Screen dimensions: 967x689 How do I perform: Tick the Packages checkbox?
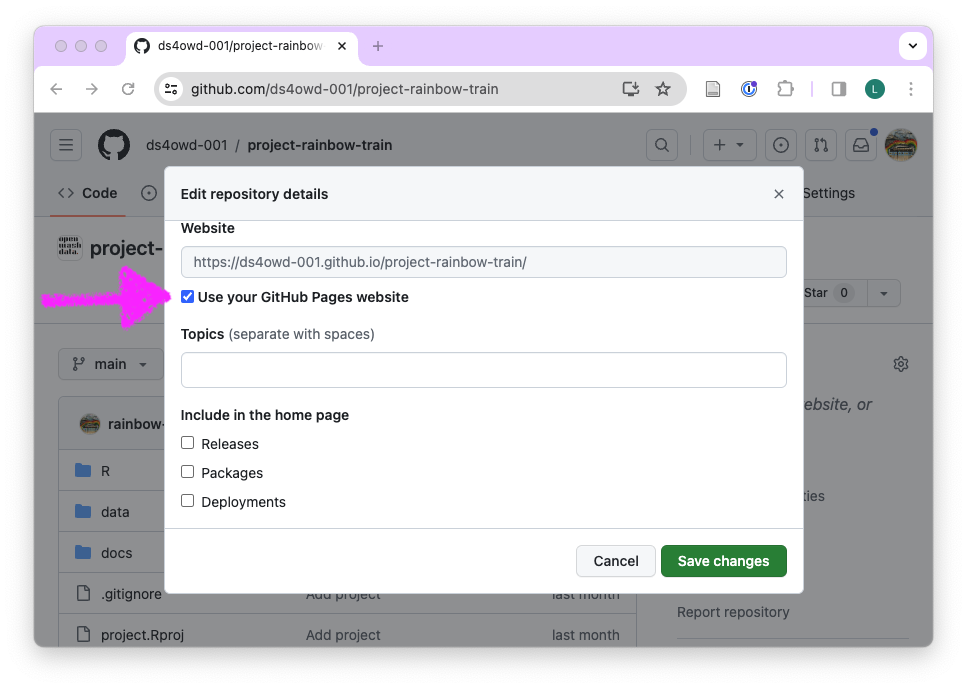pos(188,472)
